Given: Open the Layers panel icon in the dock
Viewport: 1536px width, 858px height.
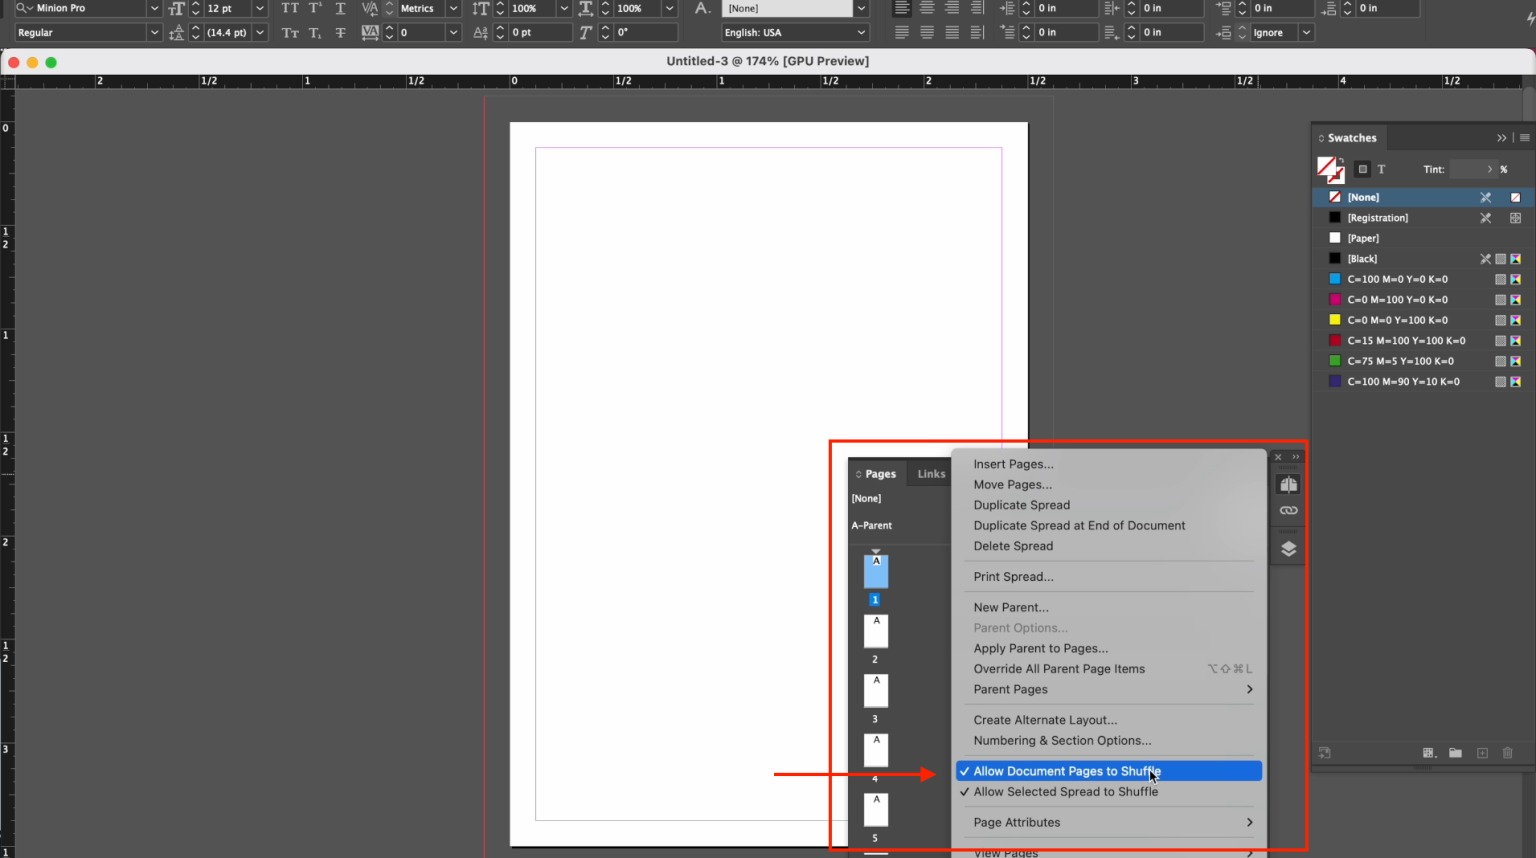Looking at the screenshot, I should click(1288, 548).
